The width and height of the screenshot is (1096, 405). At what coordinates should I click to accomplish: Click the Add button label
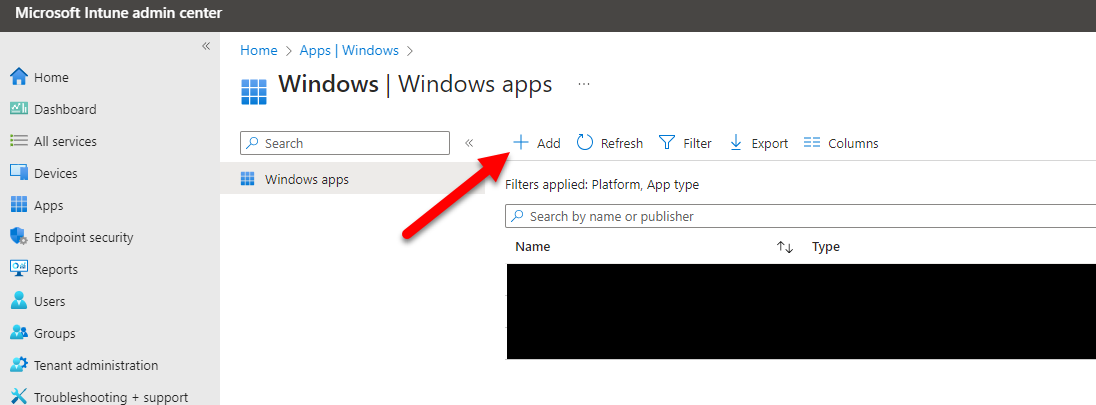[549, 143]
